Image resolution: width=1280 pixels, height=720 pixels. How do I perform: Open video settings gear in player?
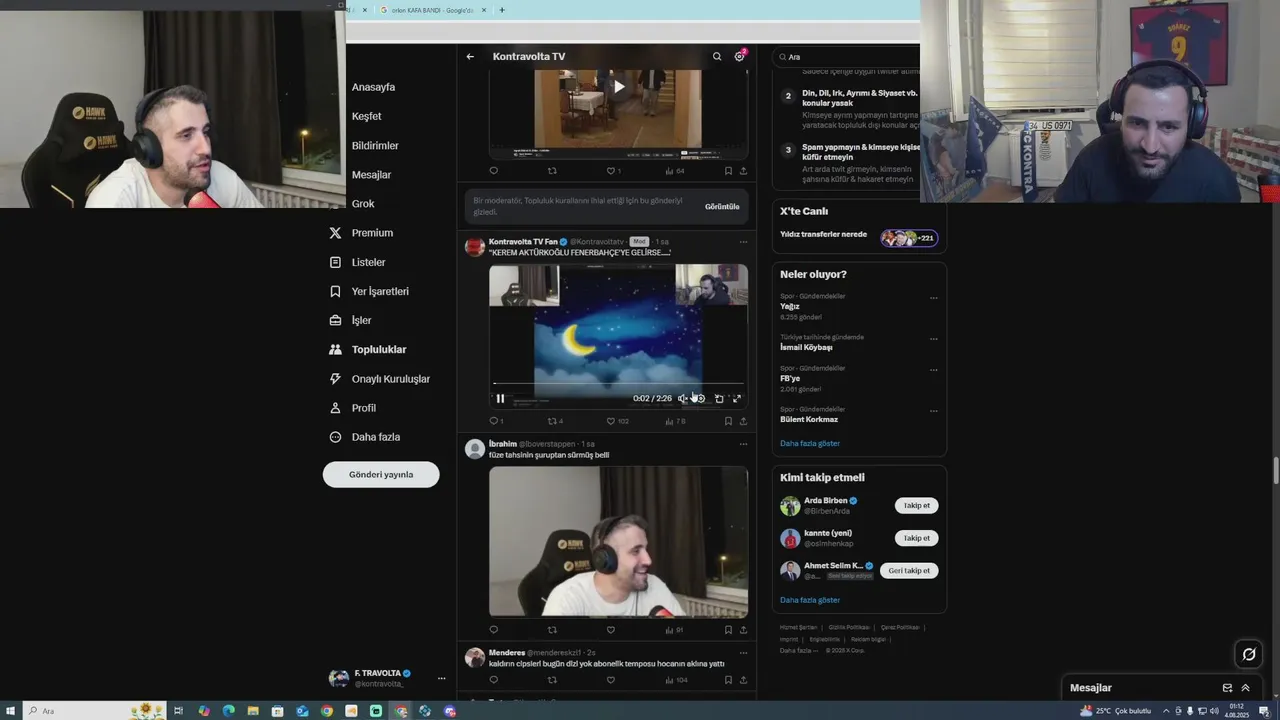pos(700,398)
